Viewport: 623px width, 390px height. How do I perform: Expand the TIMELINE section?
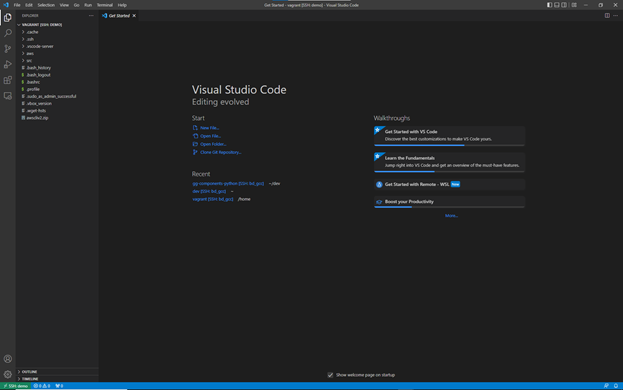pyautogui.click(x=30, y=379)
